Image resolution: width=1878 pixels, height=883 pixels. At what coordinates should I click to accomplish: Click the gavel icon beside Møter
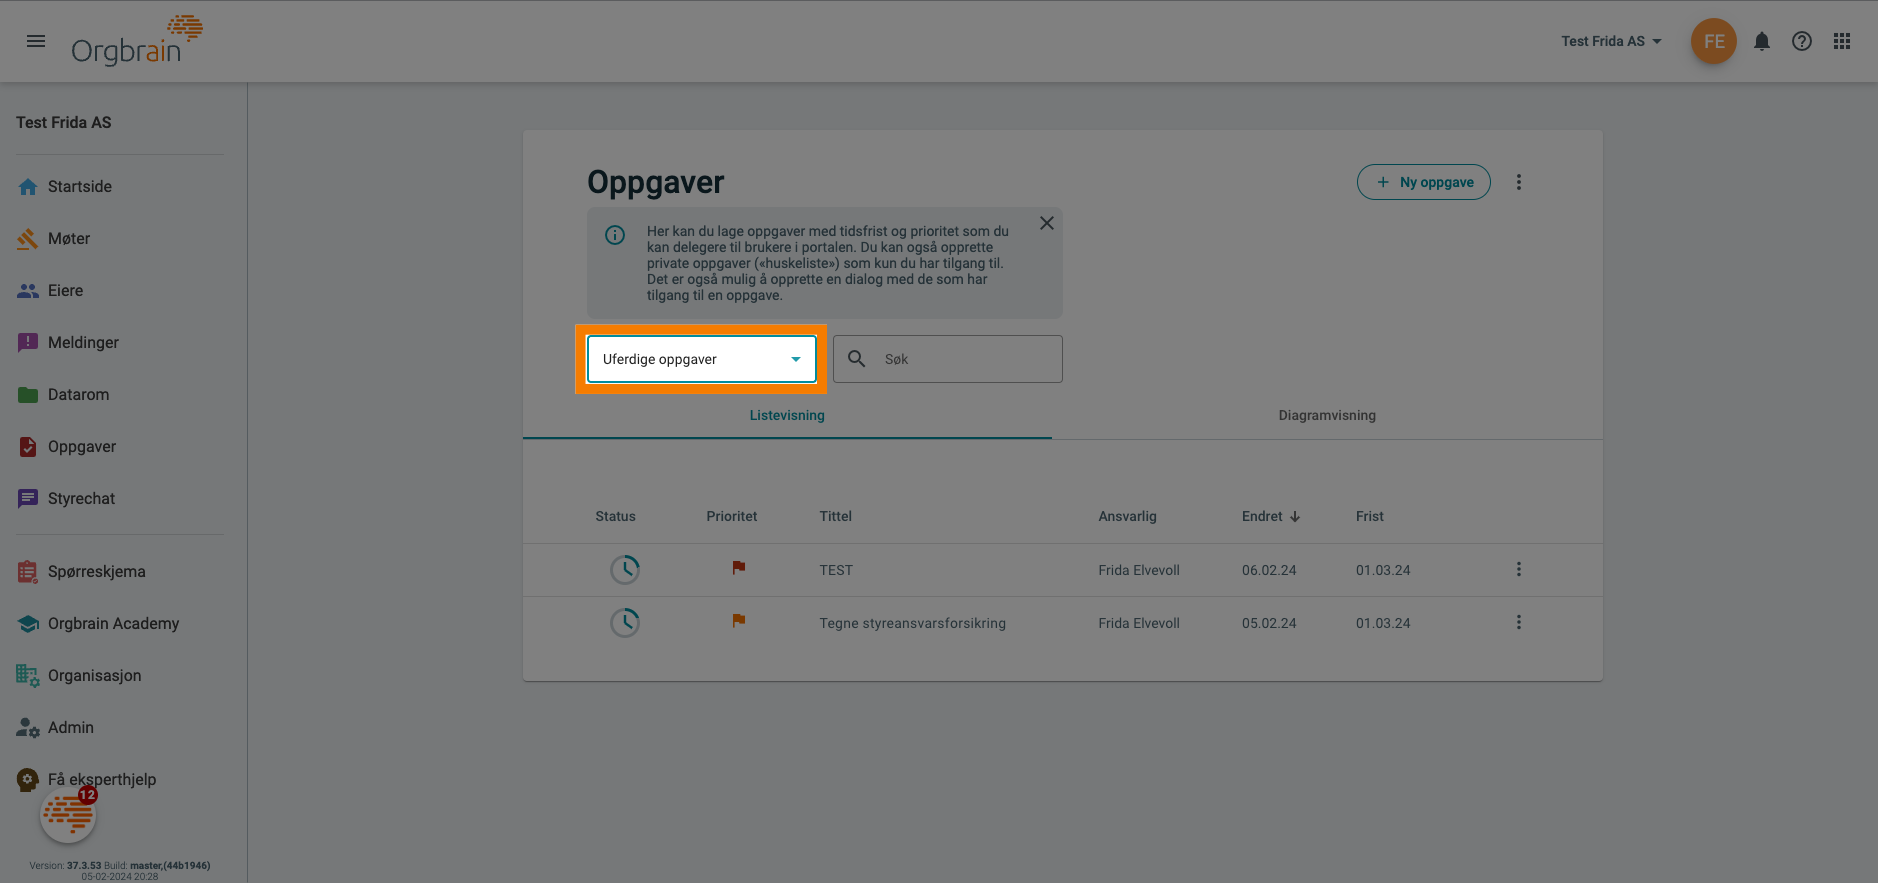coord(28,239)
